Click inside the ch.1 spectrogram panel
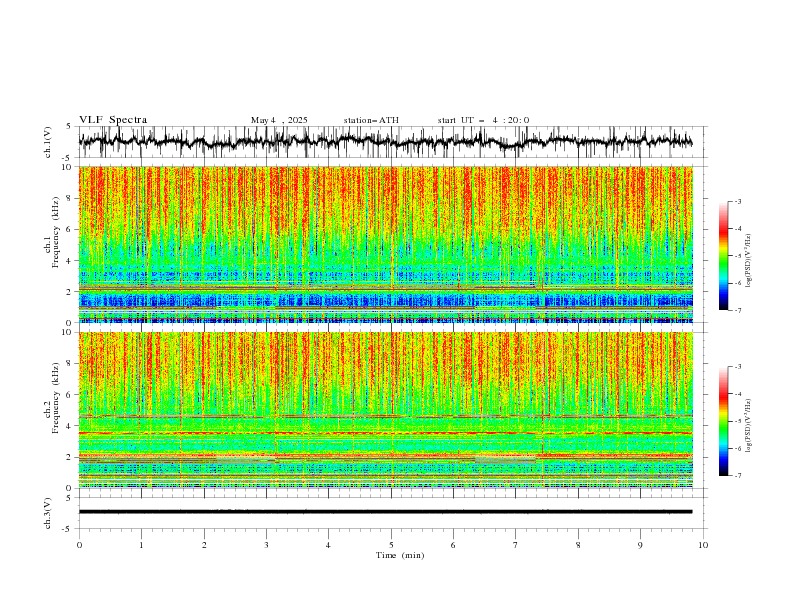This screenshot has width=792, height=612. click(x=385, y=244)
